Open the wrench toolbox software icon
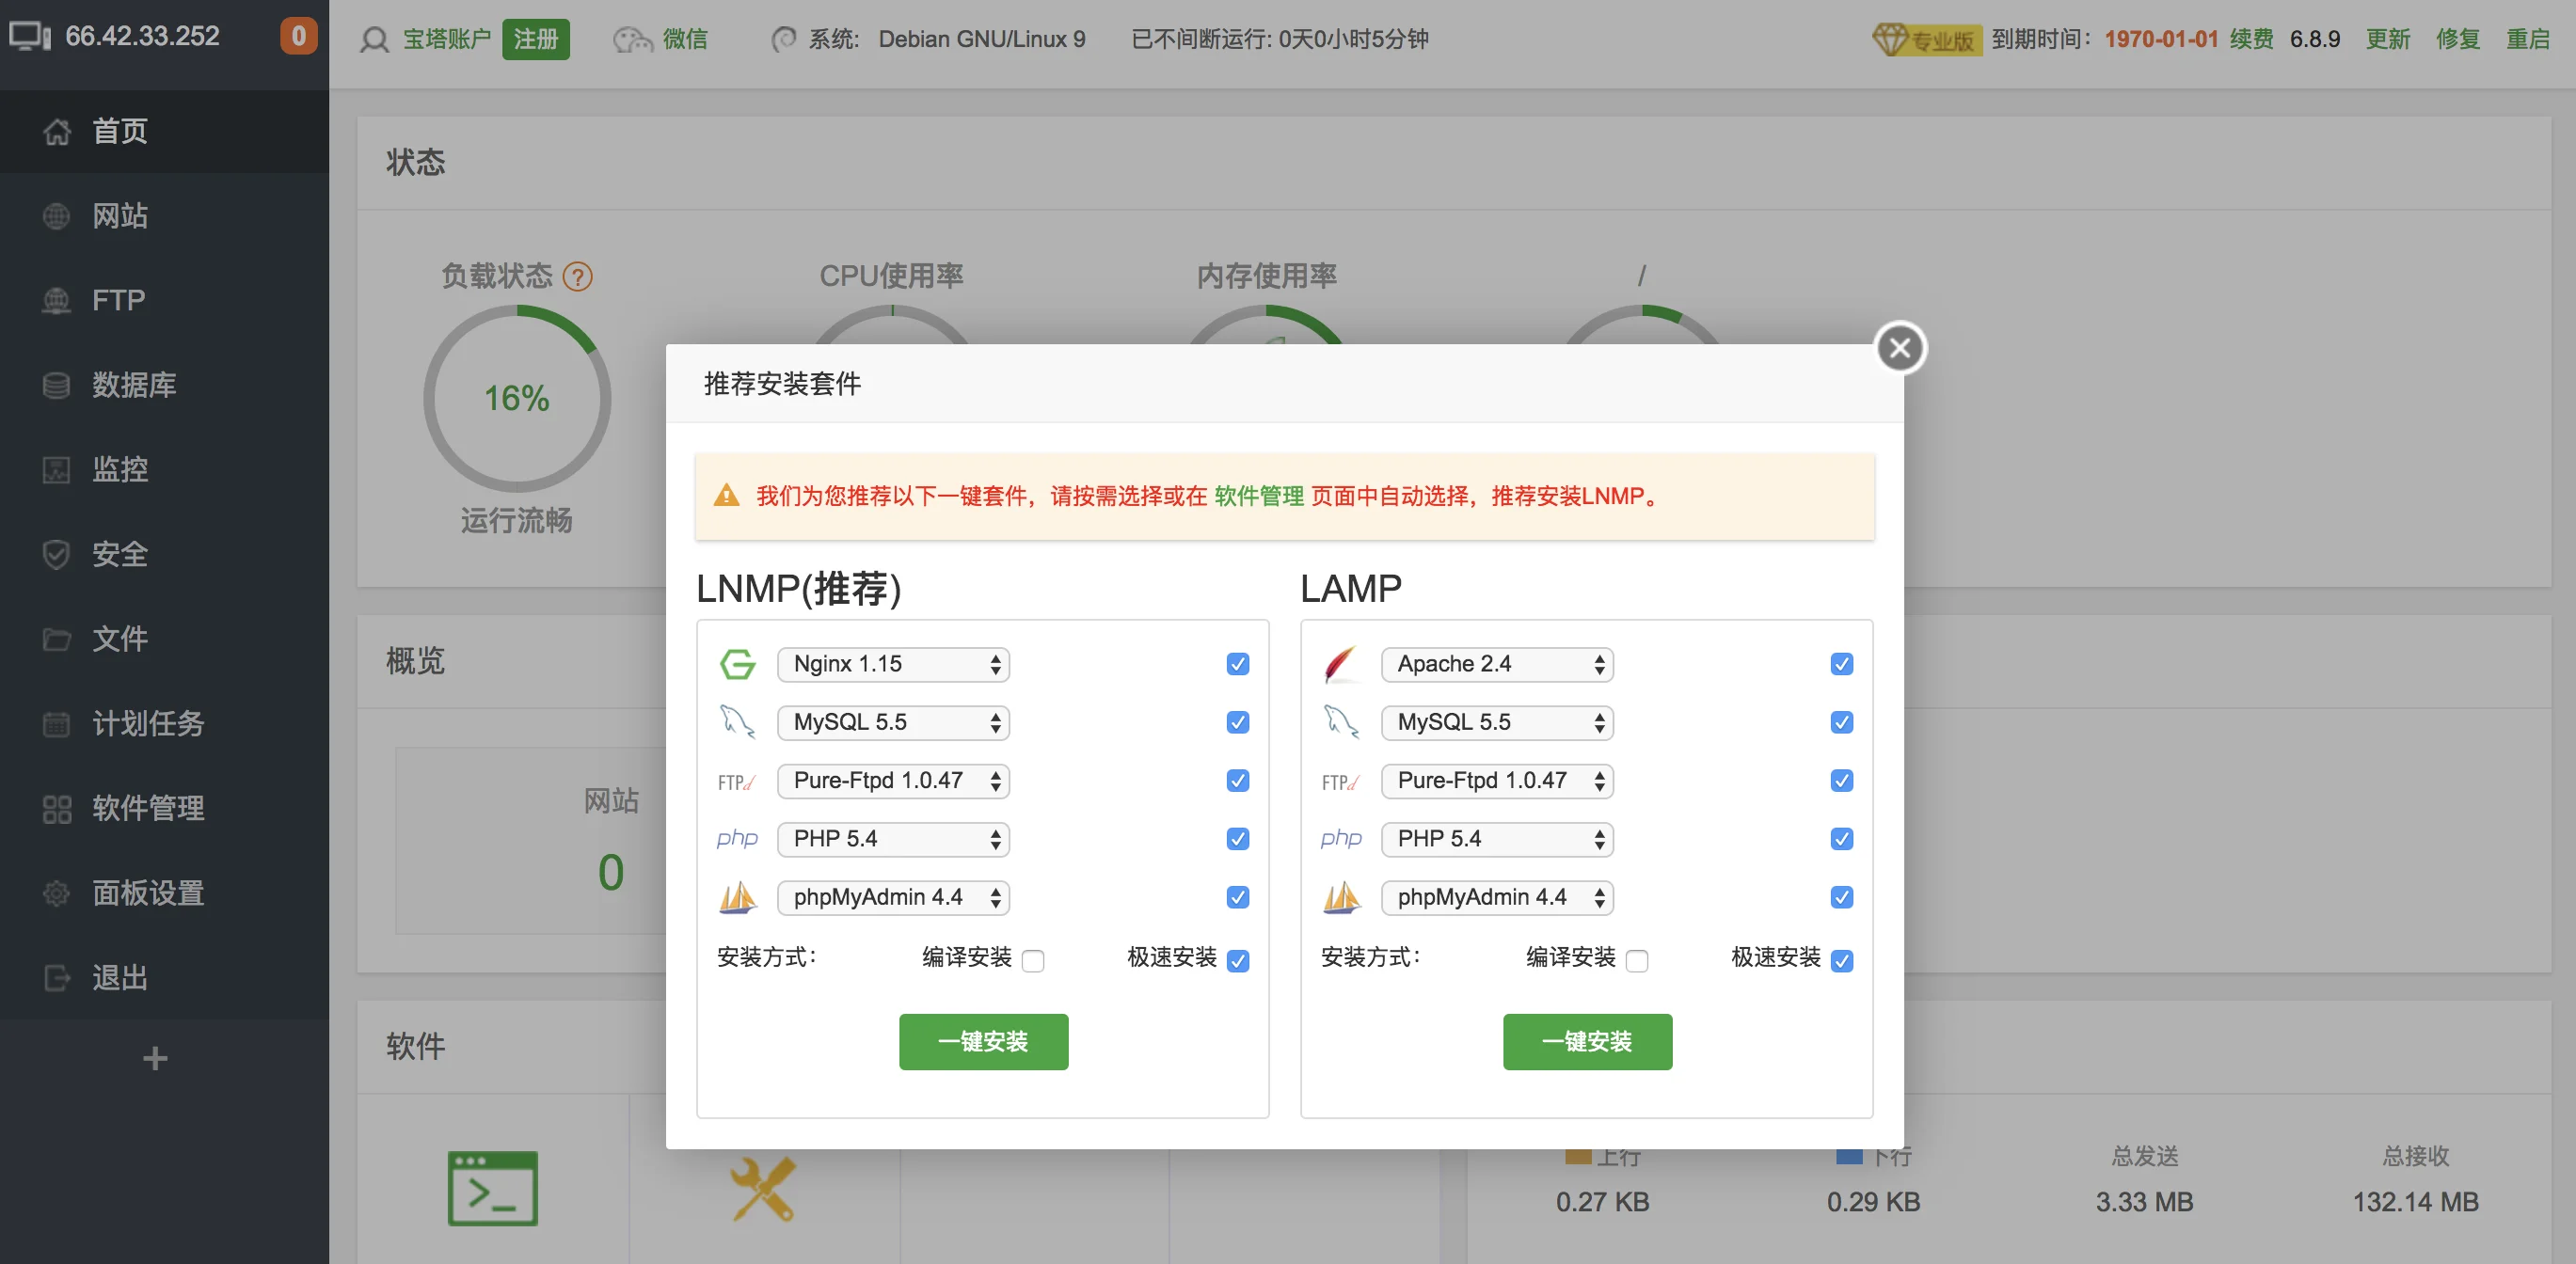This screenshot has width=2576, height=1264. (x=764, y=1188)
